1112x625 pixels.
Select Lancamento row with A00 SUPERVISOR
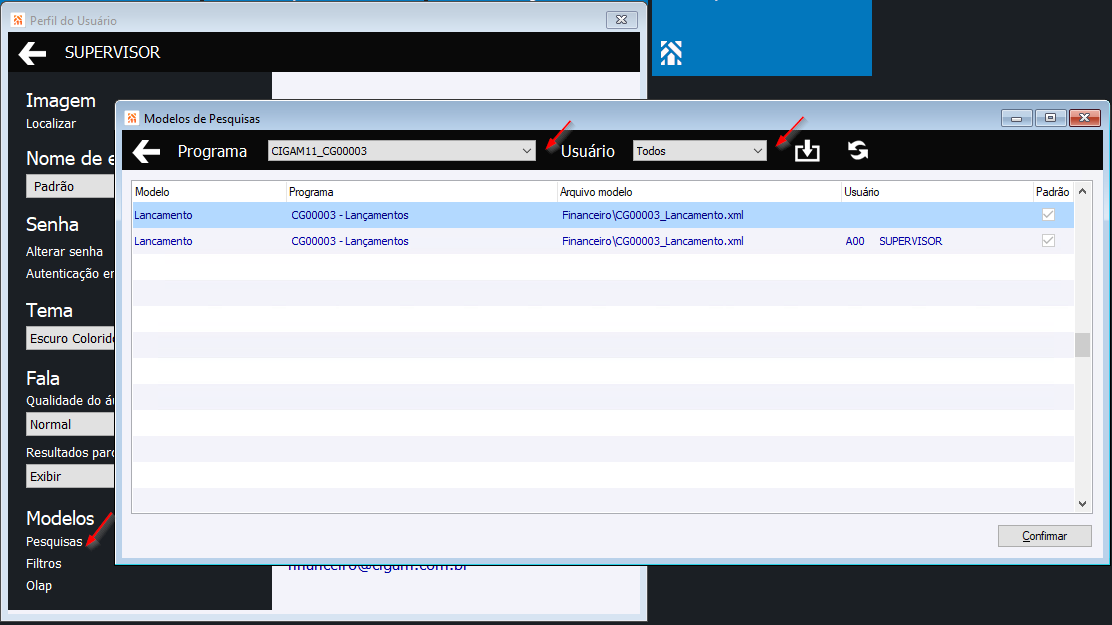[x=603, y=241]
